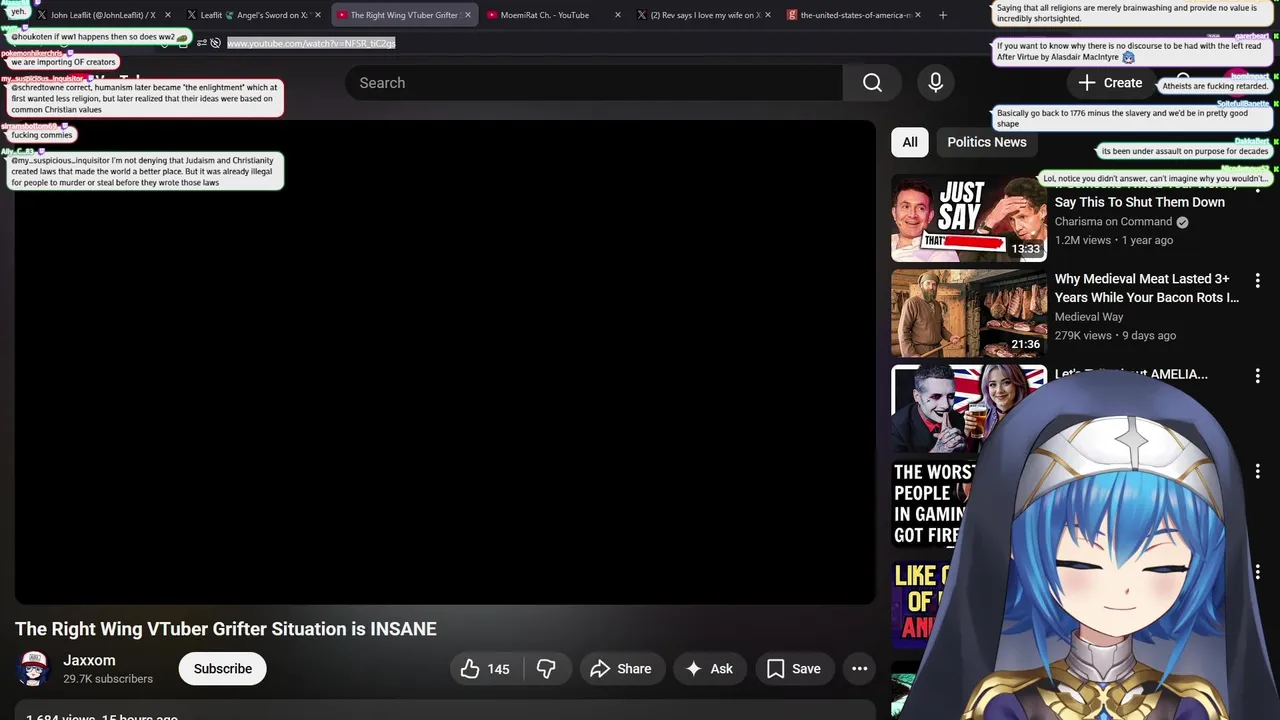Subscribe to the Jaxxom channel

(x=222, y=669)
